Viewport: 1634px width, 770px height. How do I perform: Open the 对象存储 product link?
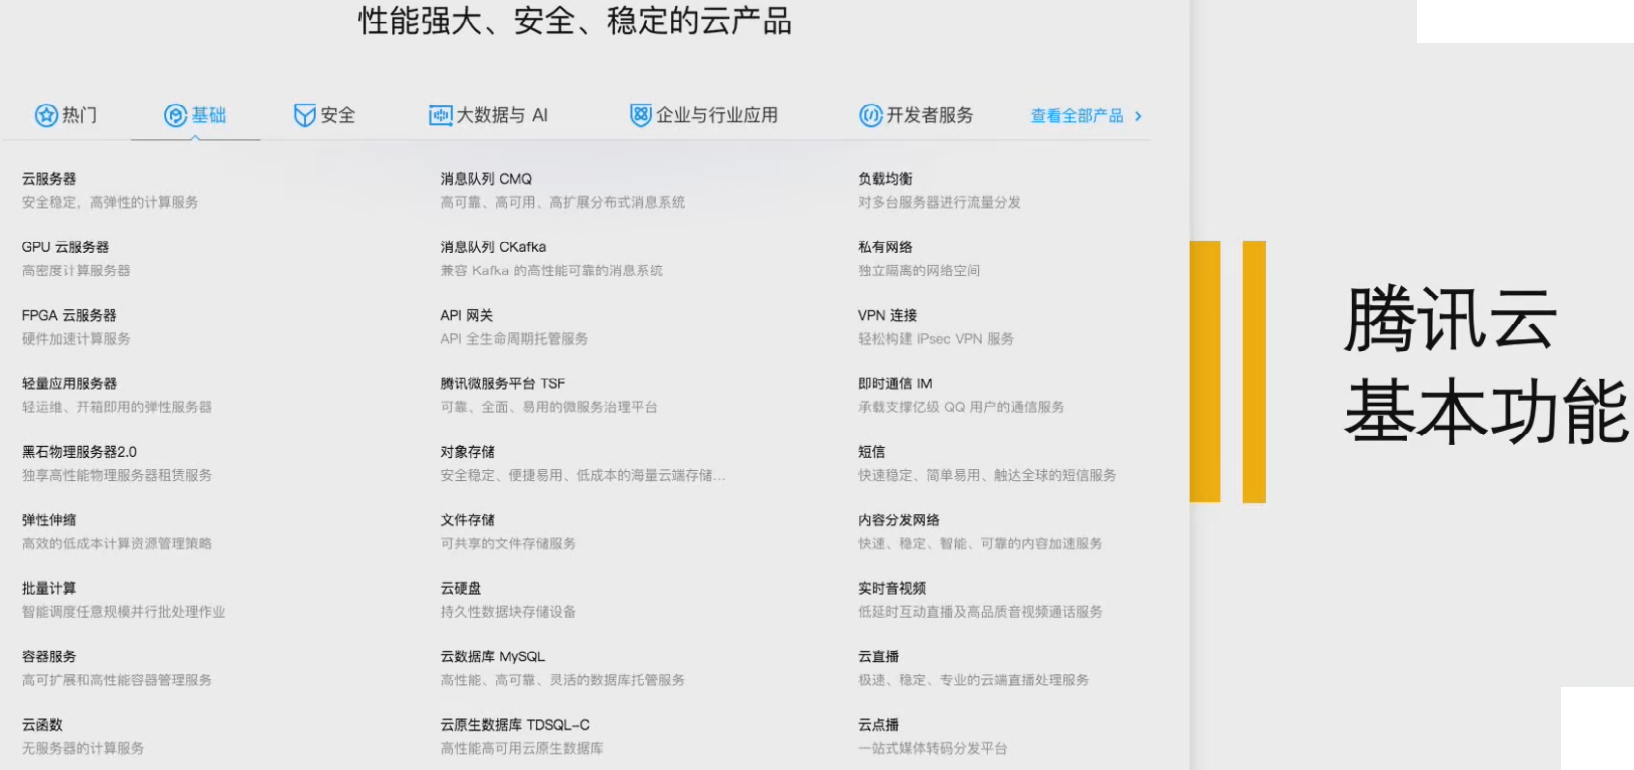tap(468, 452)
